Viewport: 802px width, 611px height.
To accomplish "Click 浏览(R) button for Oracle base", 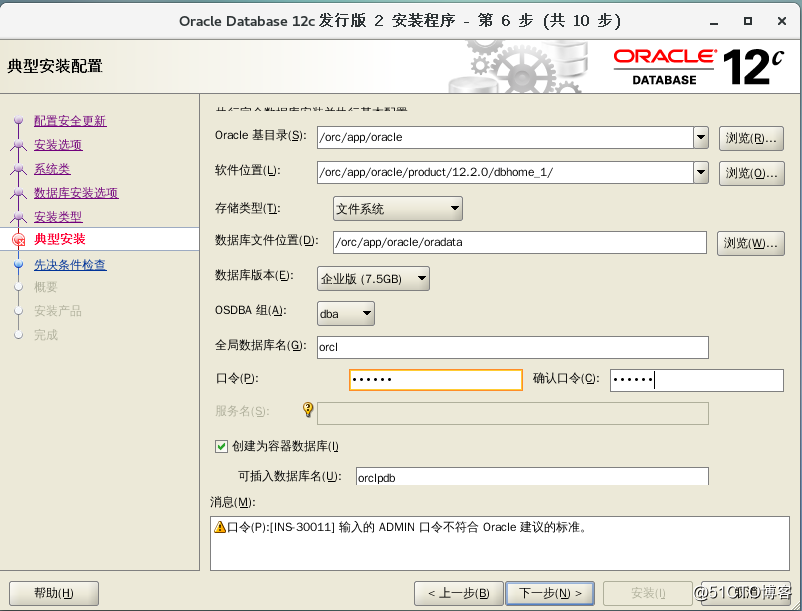I will [751, 138].
